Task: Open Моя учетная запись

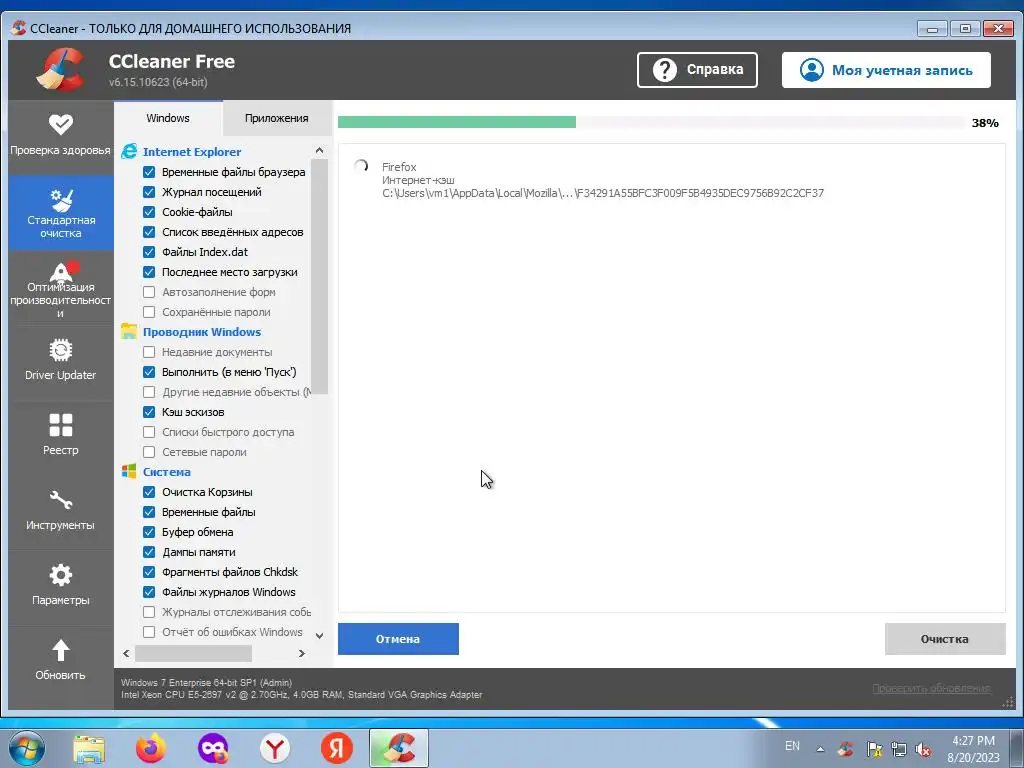Action: tap(886, 70)
